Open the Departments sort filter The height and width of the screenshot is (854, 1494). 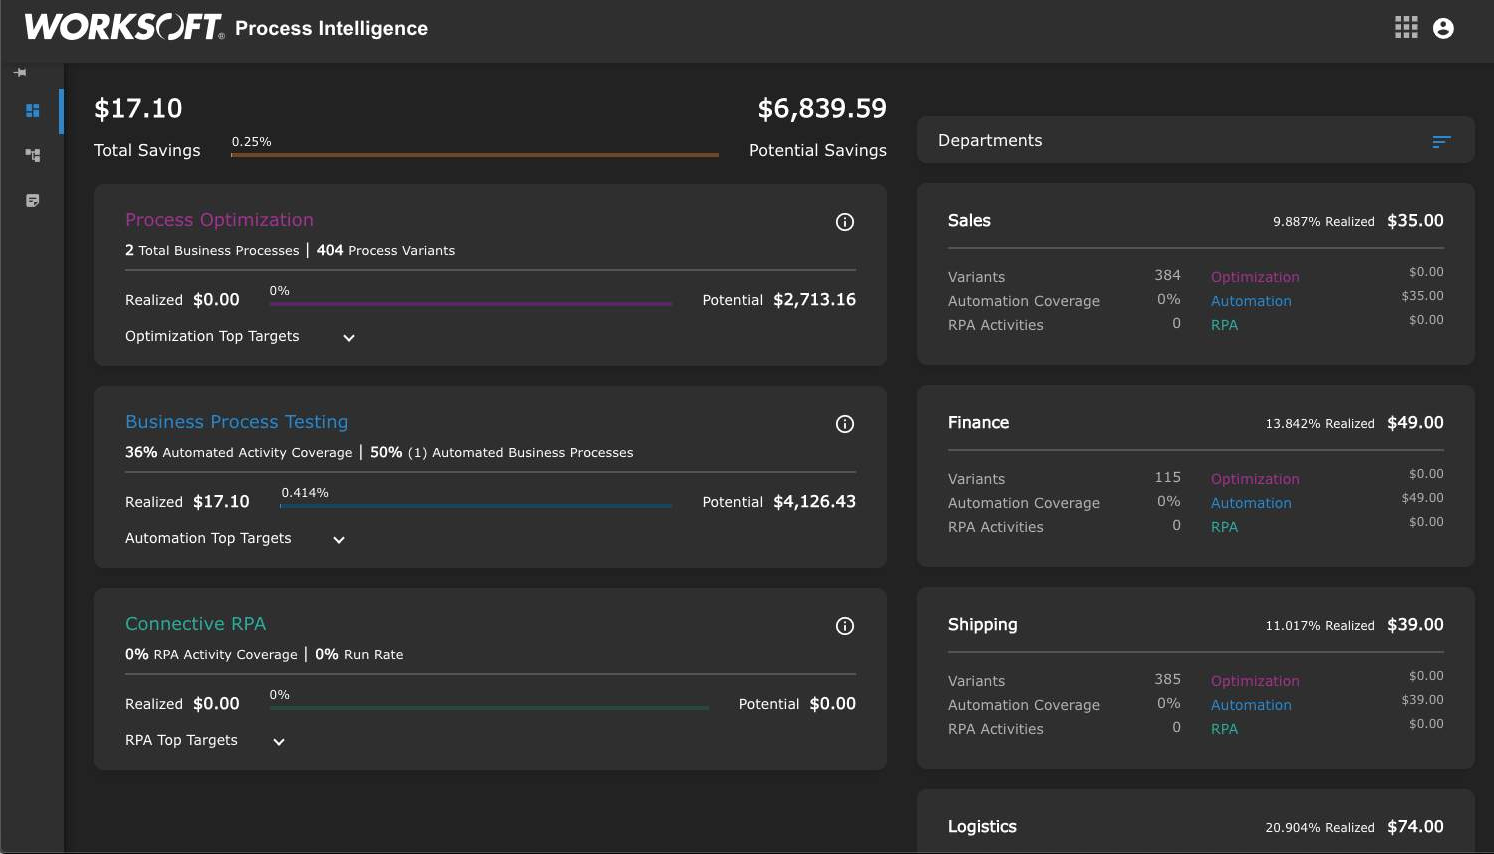pos(1441,142)
